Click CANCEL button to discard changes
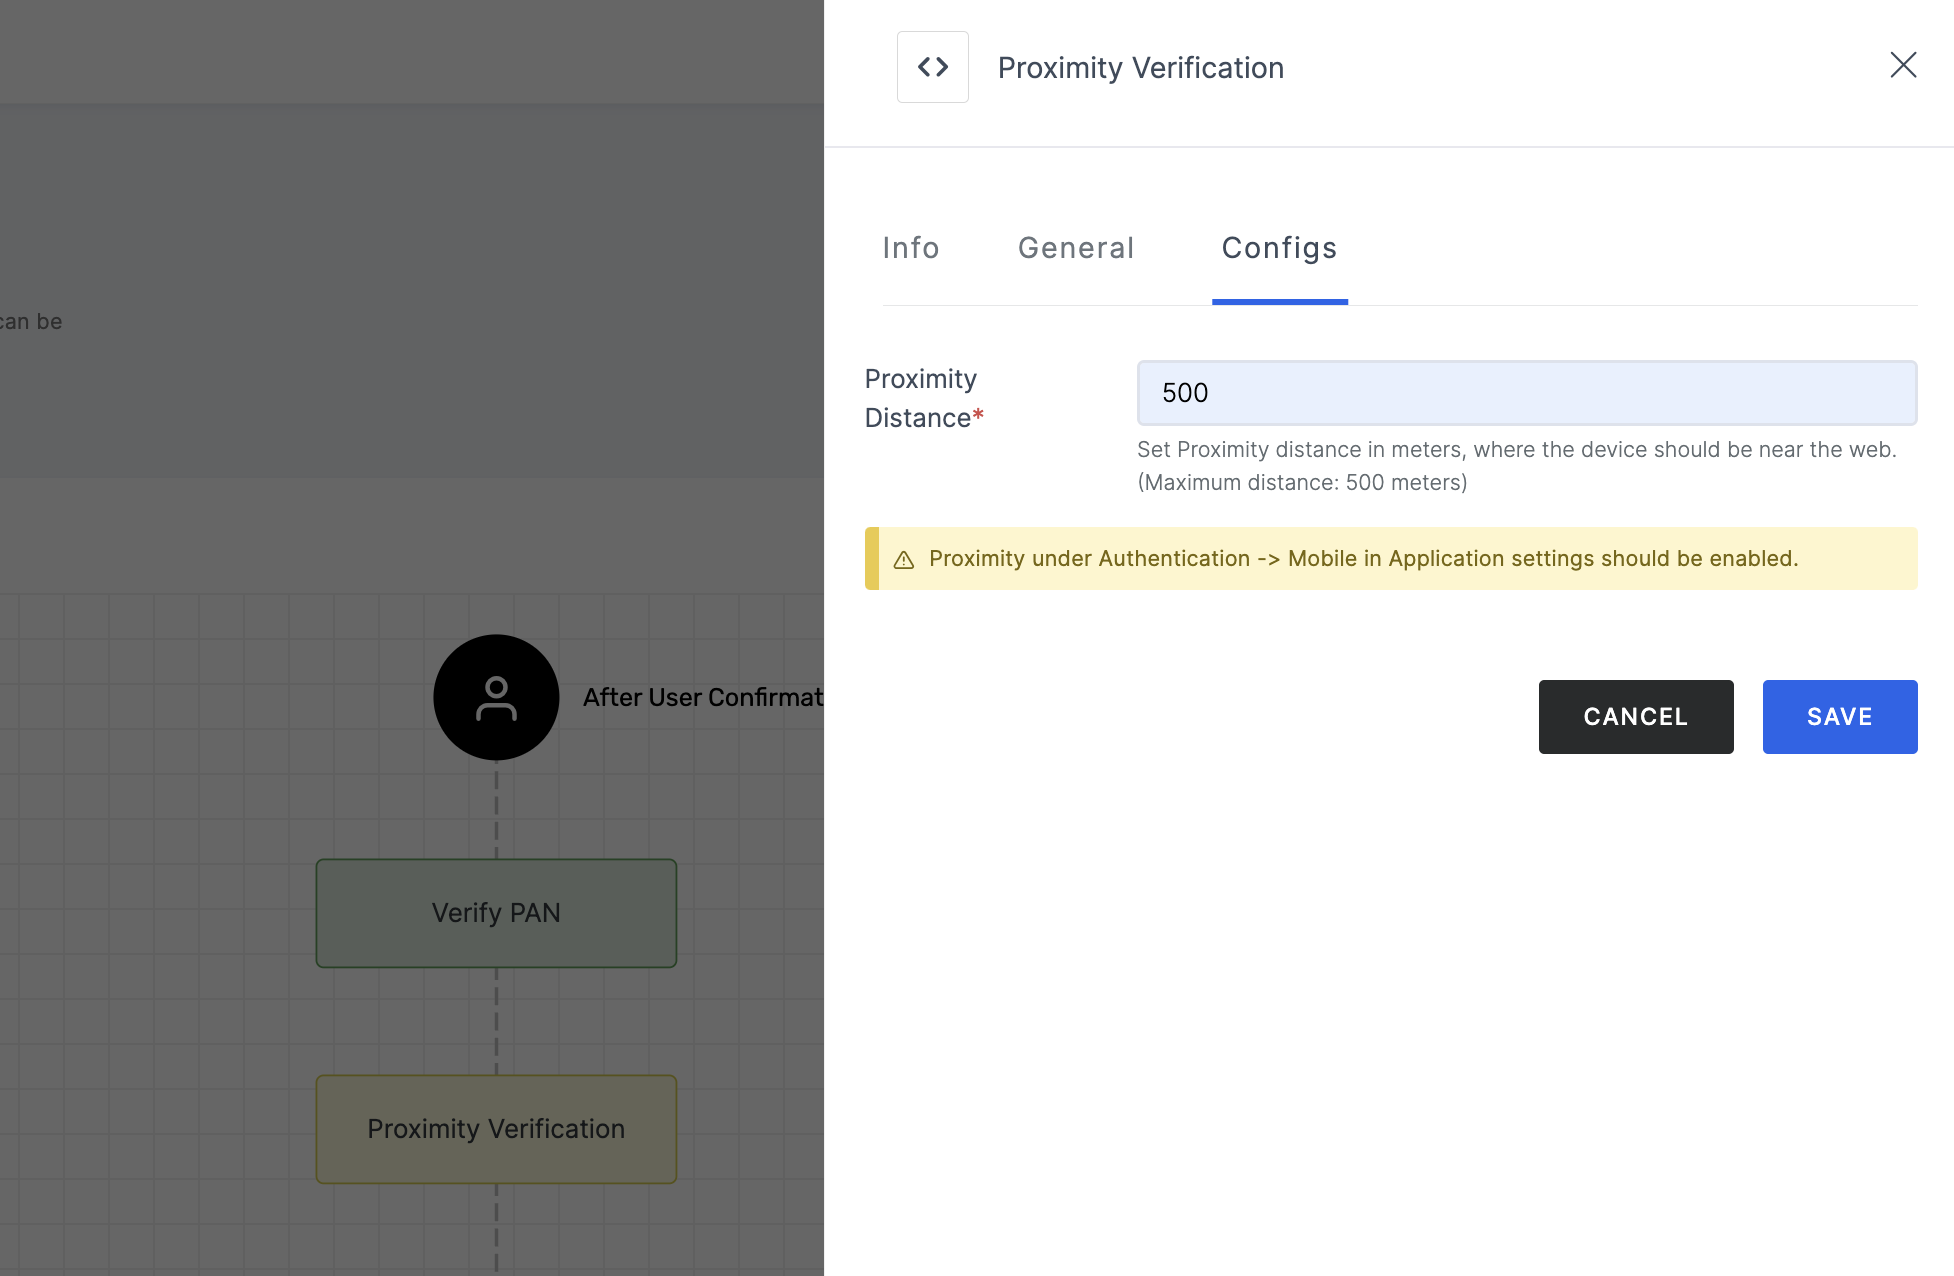The height and width of the screenshot is (1276, 1954). 1636,716
